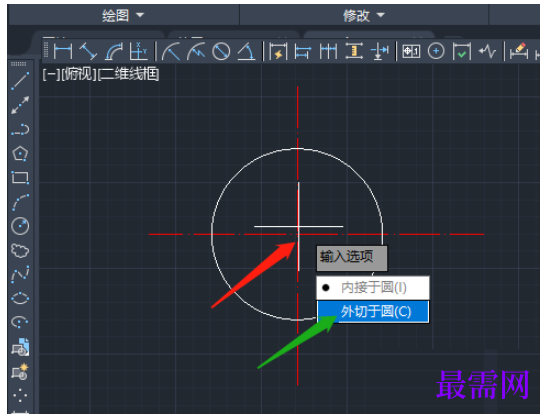Choose 外切于圆(C) option

coord(373,311)
